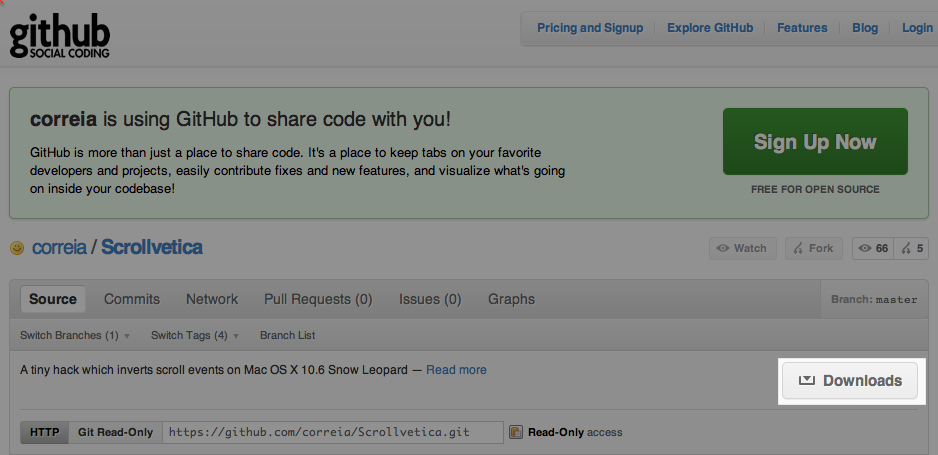Click the smiley avatar beside correia

17,248
